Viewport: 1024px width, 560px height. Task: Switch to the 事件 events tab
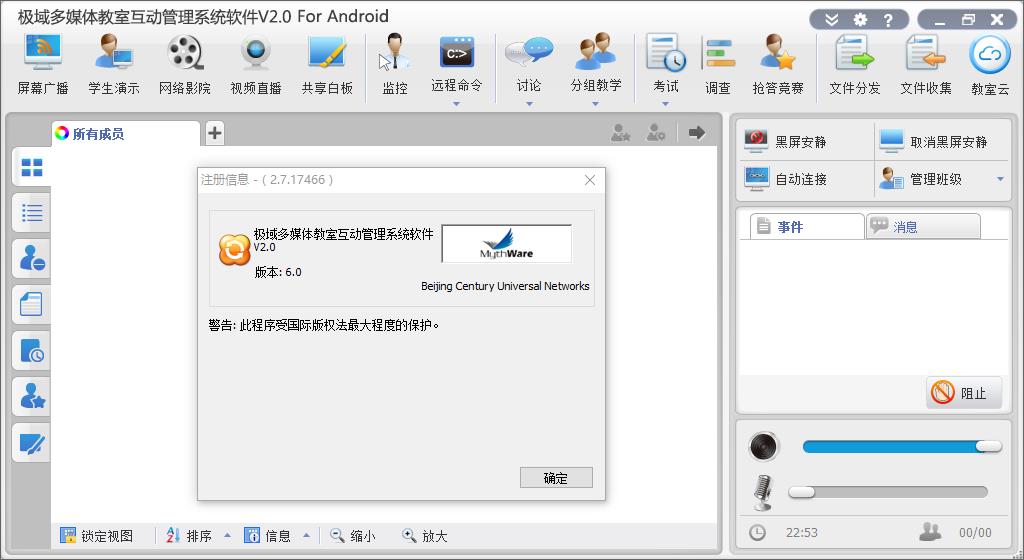(x=807, y=226)
